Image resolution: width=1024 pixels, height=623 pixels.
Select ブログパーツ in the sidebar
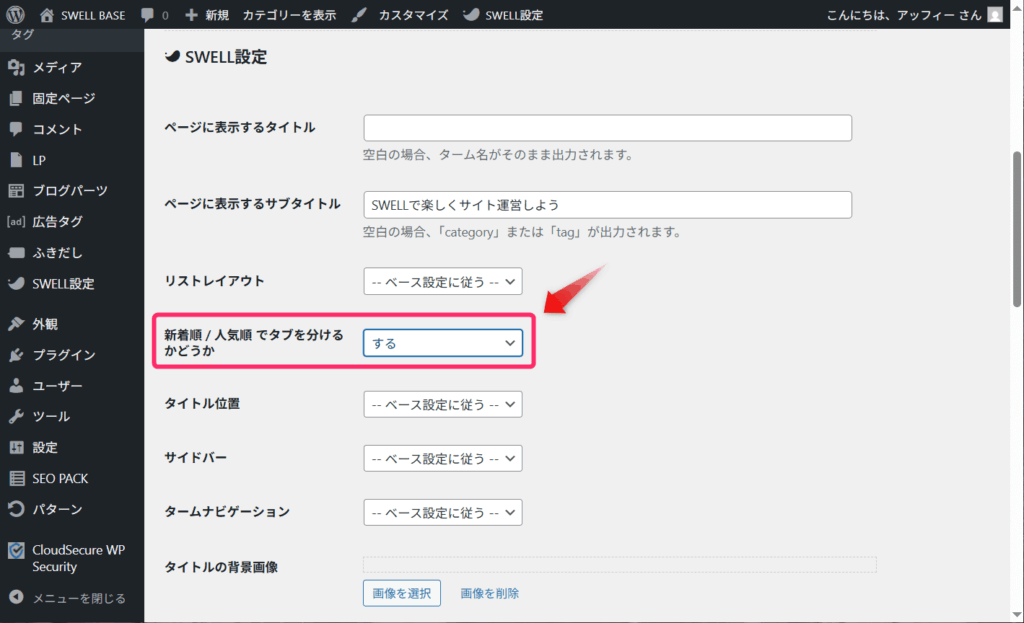pyautogui.click(x=70, y=191)
